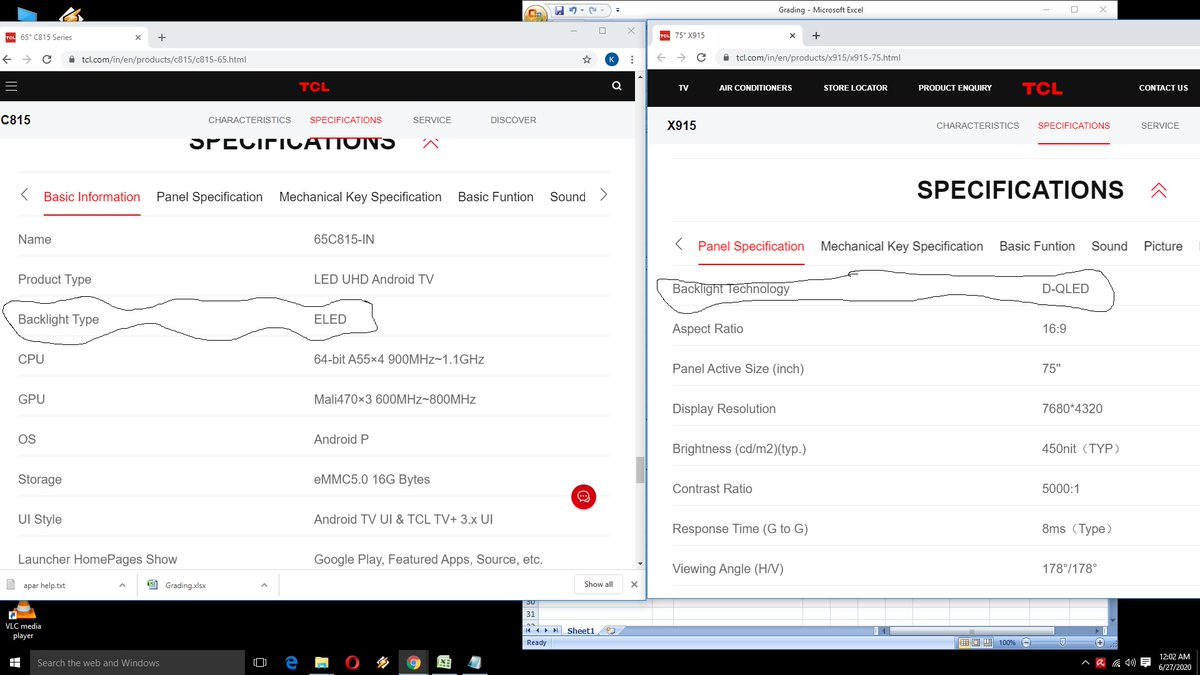
Task: Click the Excel icon on the taskbar
Action: [x=444, y=662]
